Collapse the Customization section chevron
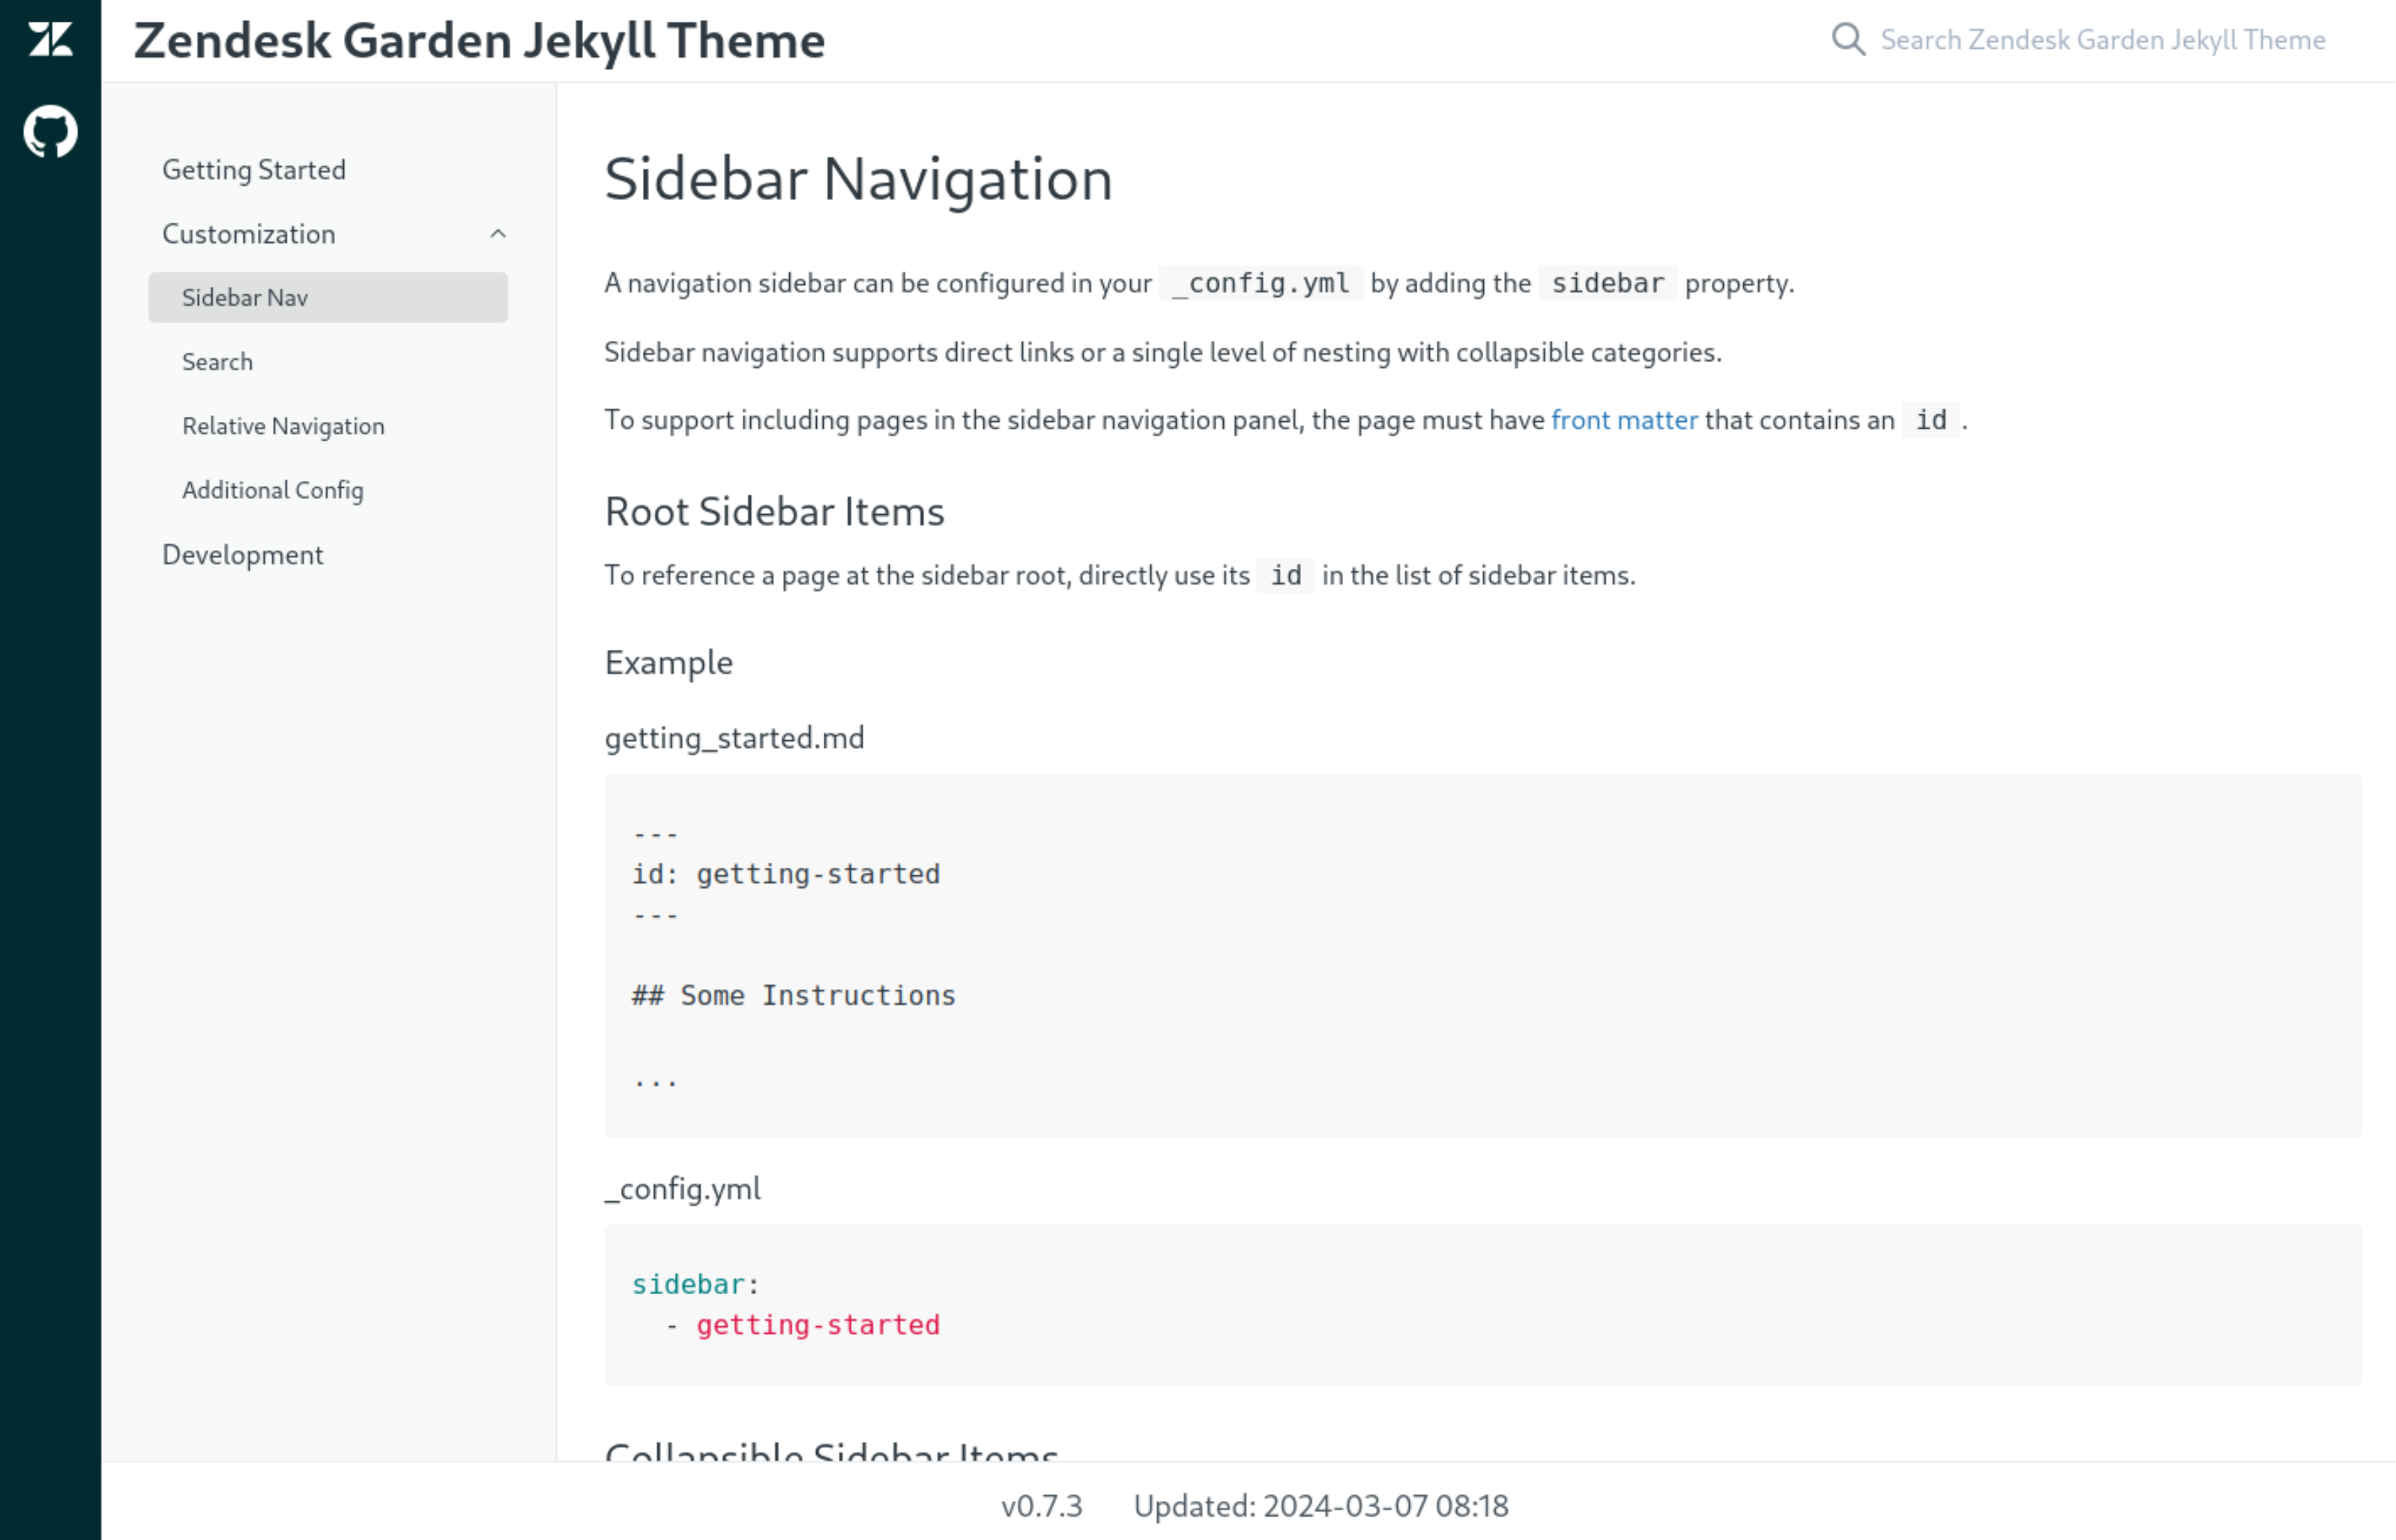2396x1540 pixels. [x=499, y=233]
